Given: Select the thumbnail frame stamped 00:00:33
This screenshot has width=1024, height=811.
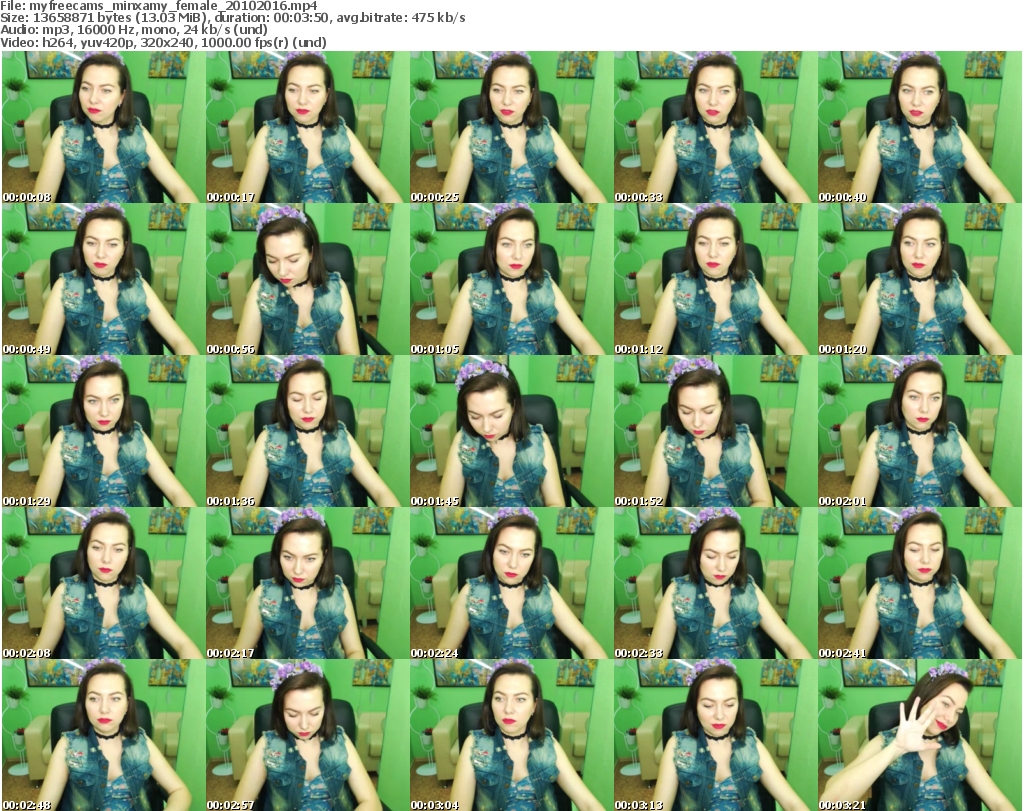Looking at the screenshot, I should [x=715, y=127].
